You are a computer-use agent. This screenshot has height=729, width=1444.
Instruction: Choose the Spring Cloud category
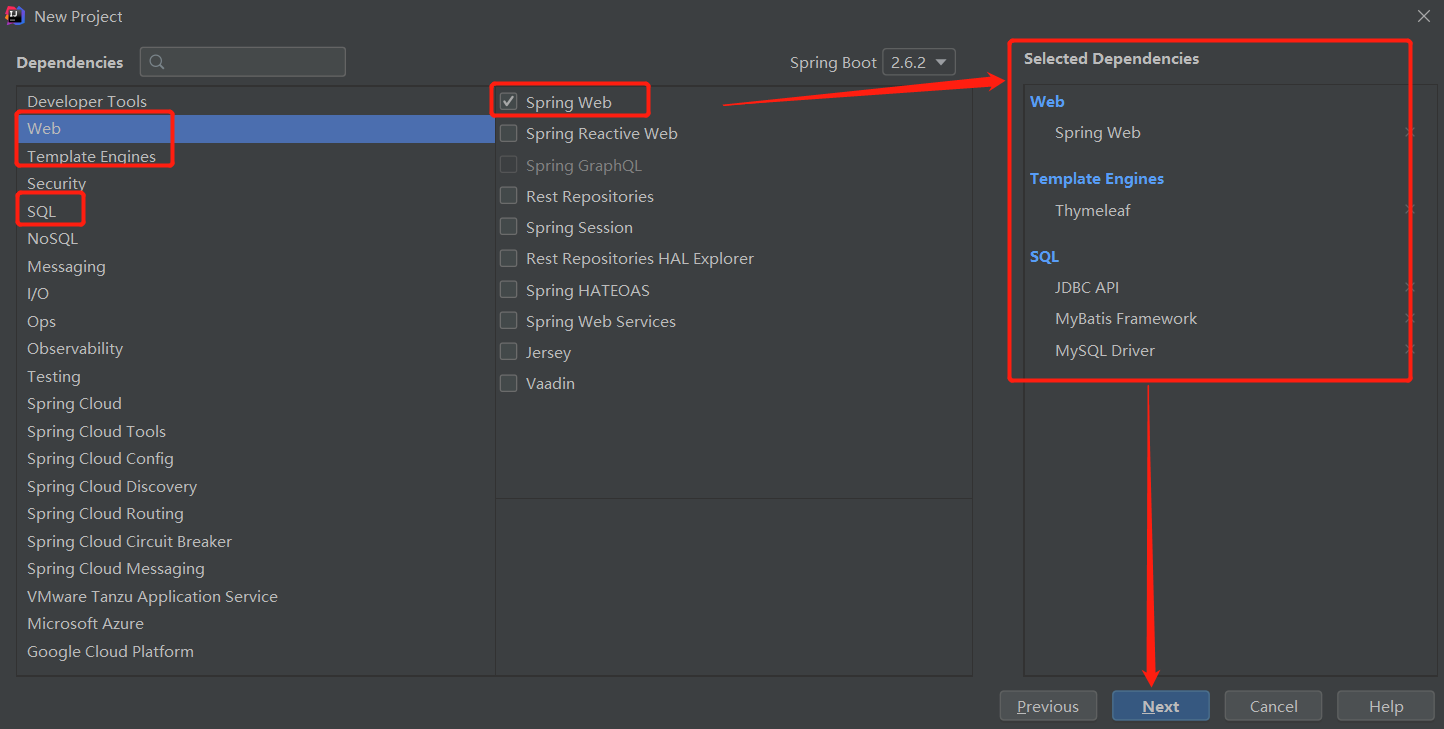tap(256, 404)
